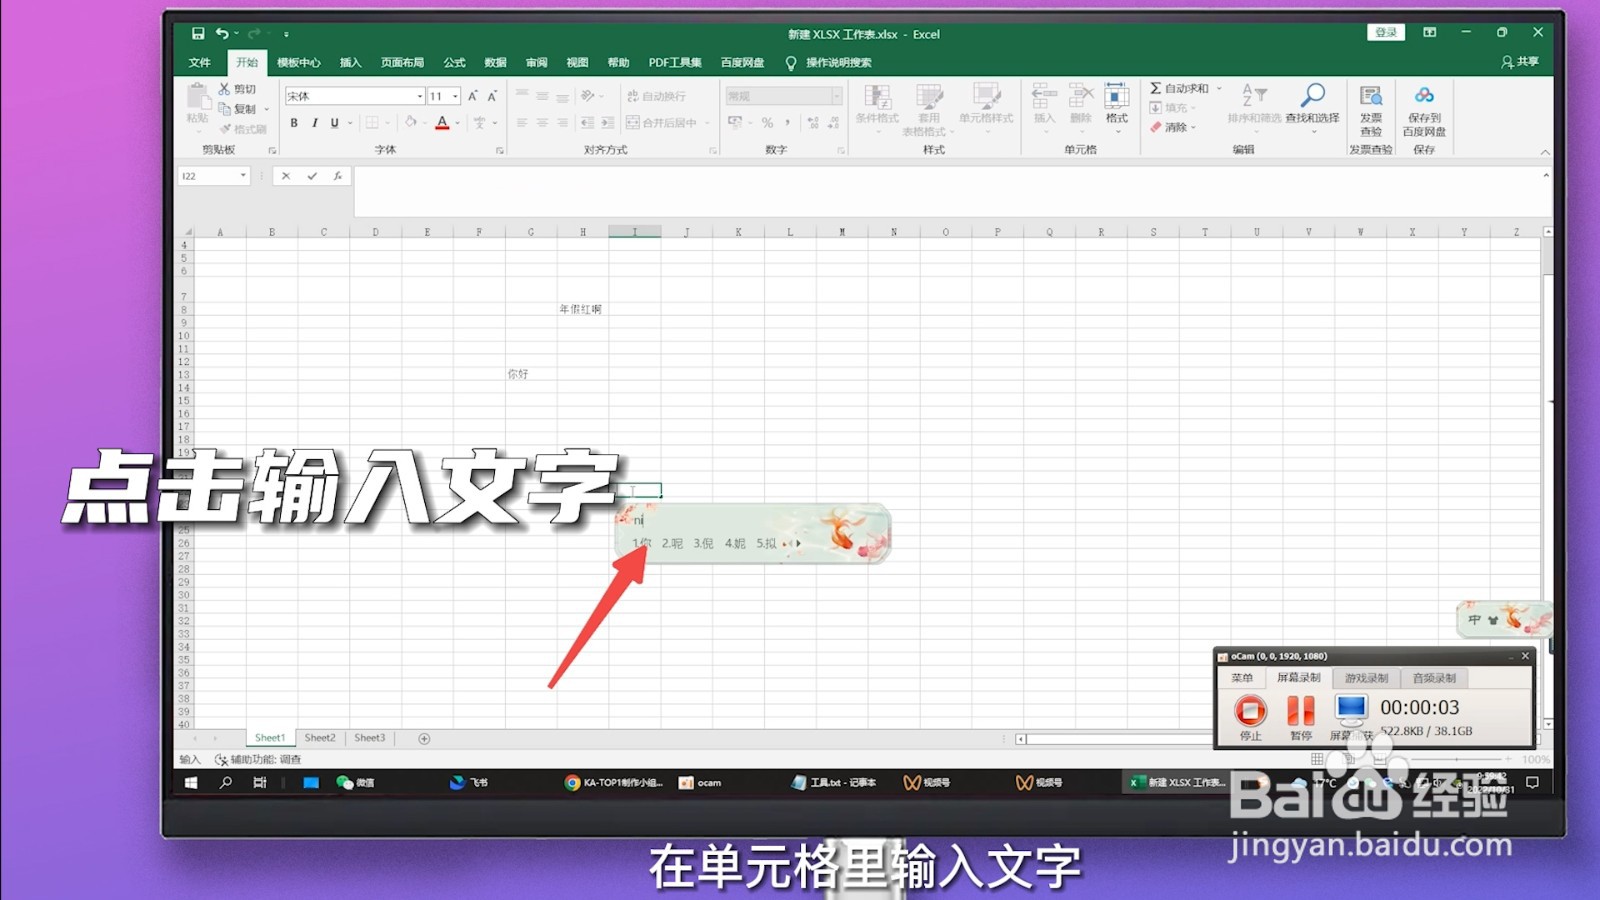Pause recording in oCam recorder

(1300, 708)
